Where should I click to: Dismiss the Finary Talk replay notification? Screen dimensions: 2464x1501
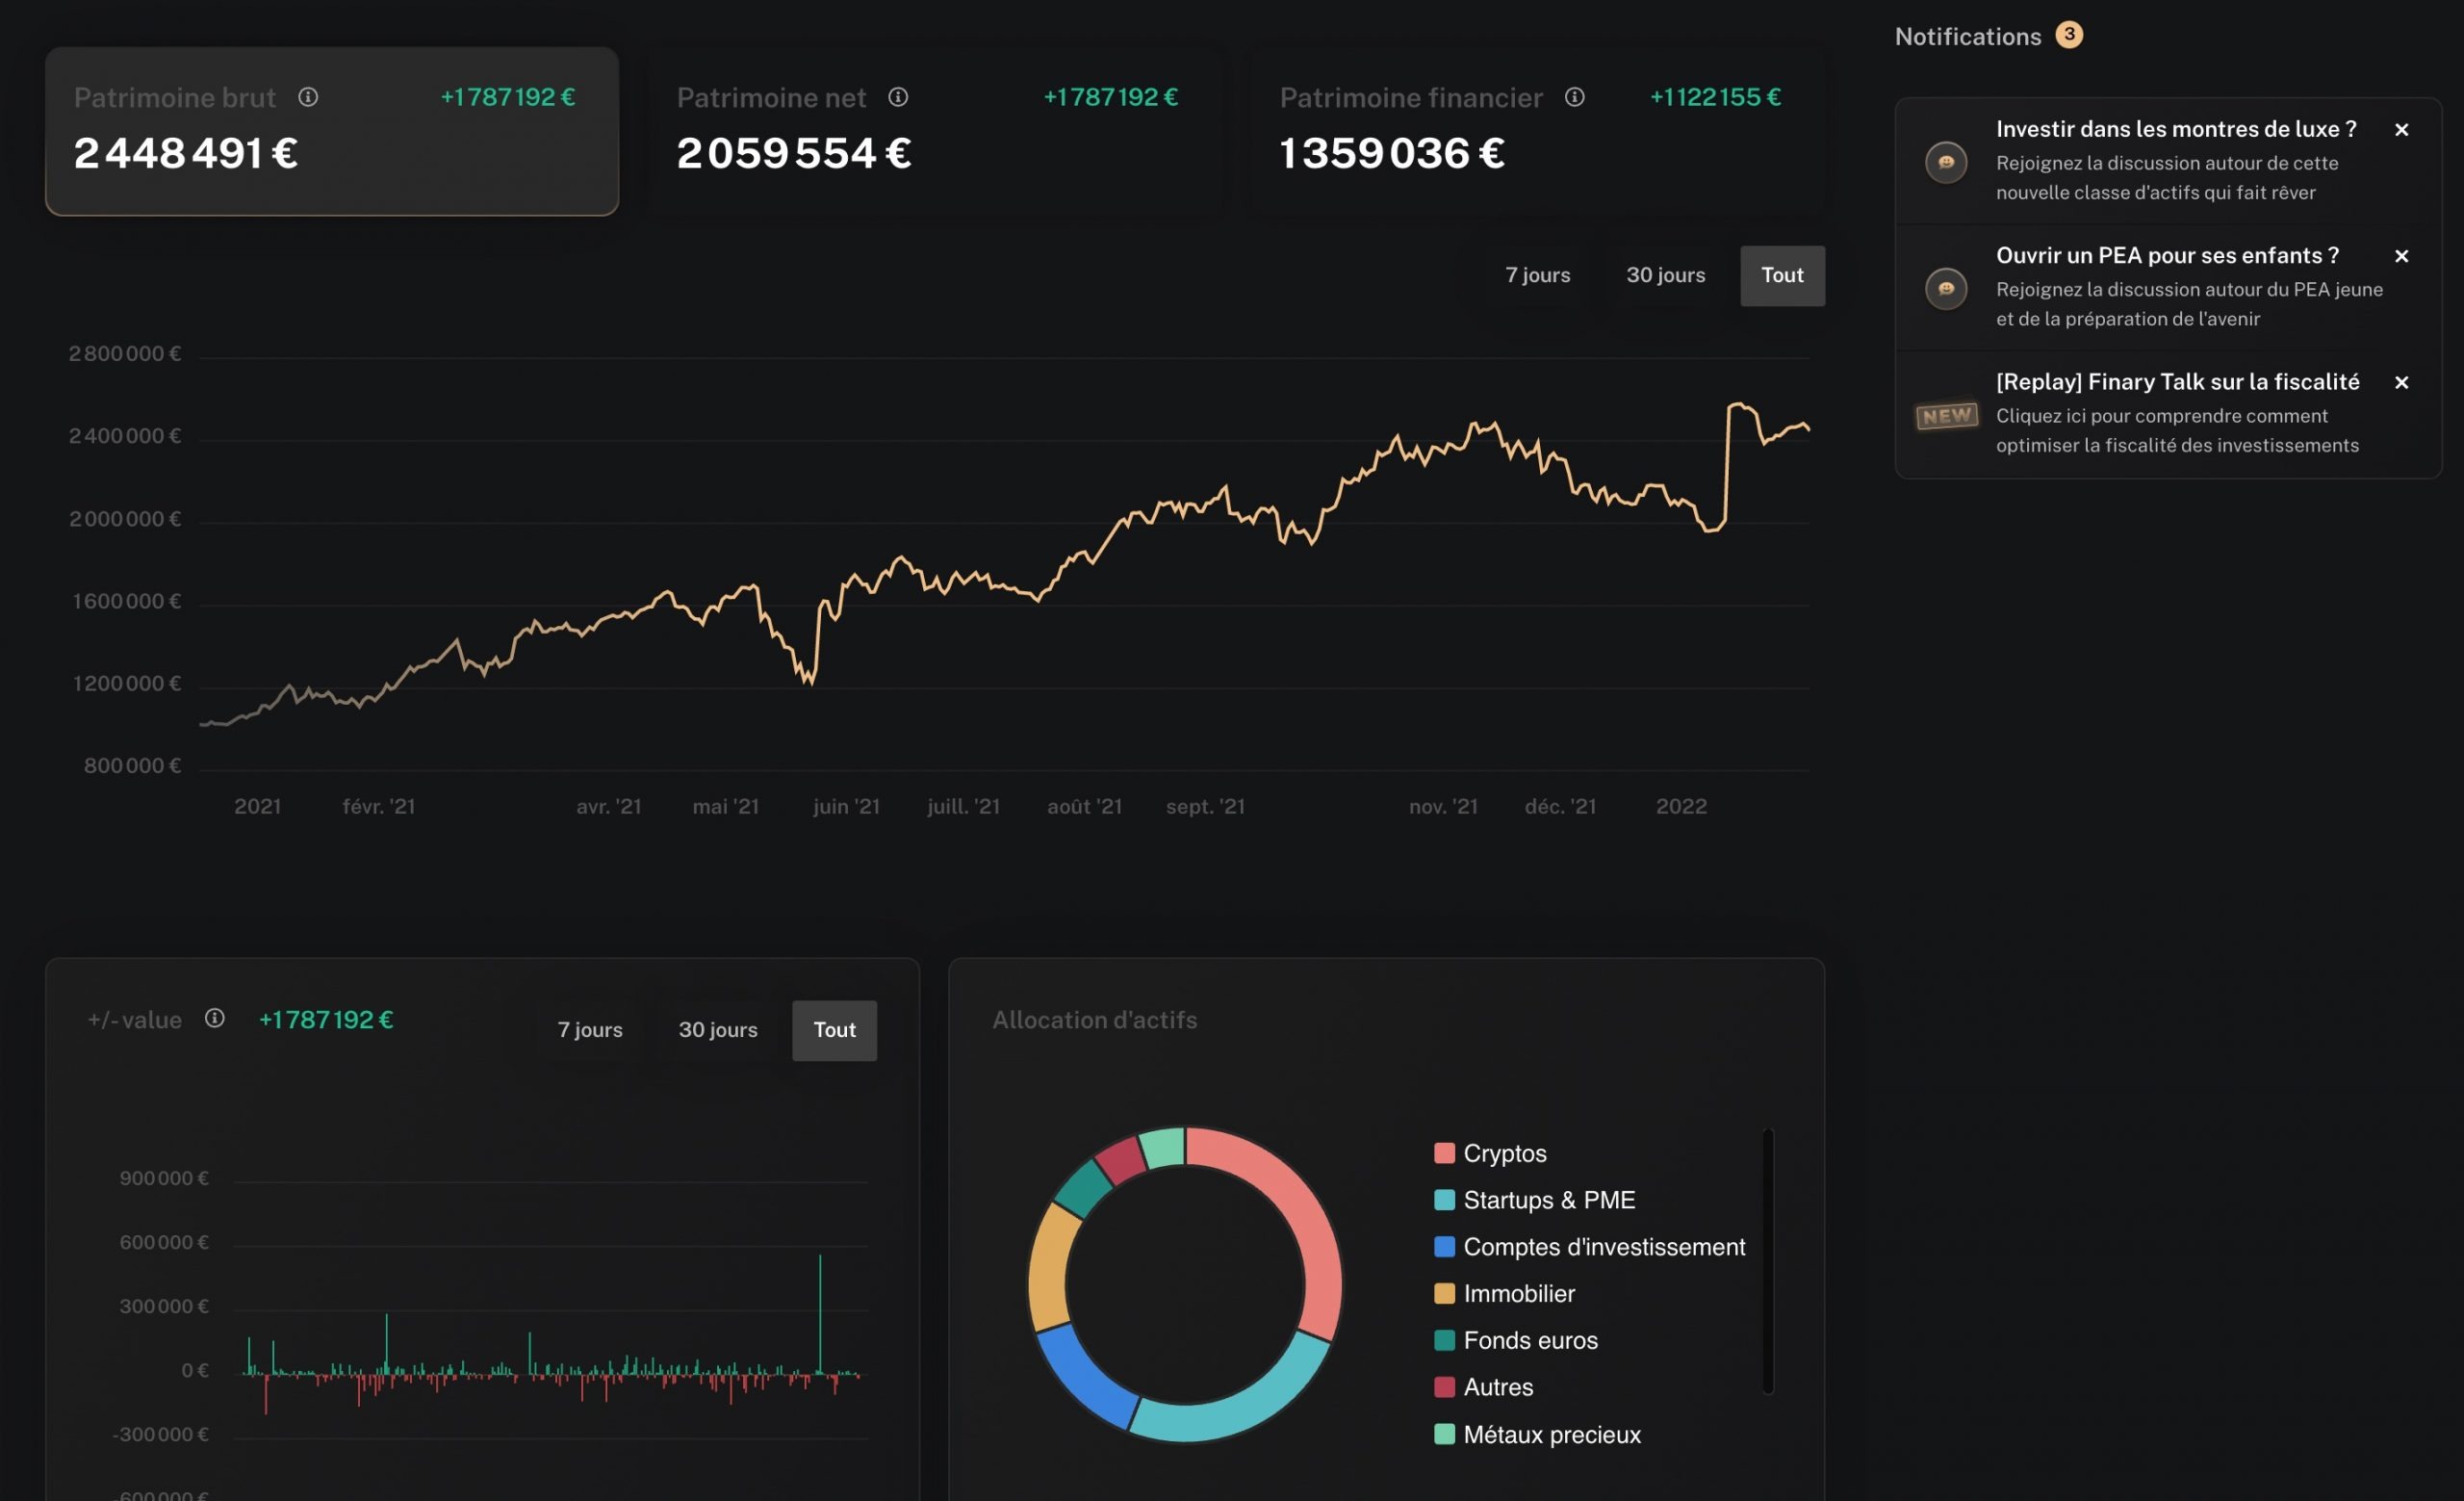pos(2401,382)
